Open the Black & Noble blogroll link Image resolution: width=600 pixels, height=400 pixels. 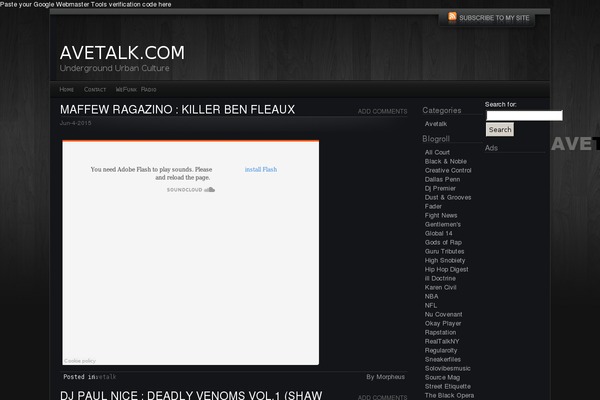click(446, 162)
